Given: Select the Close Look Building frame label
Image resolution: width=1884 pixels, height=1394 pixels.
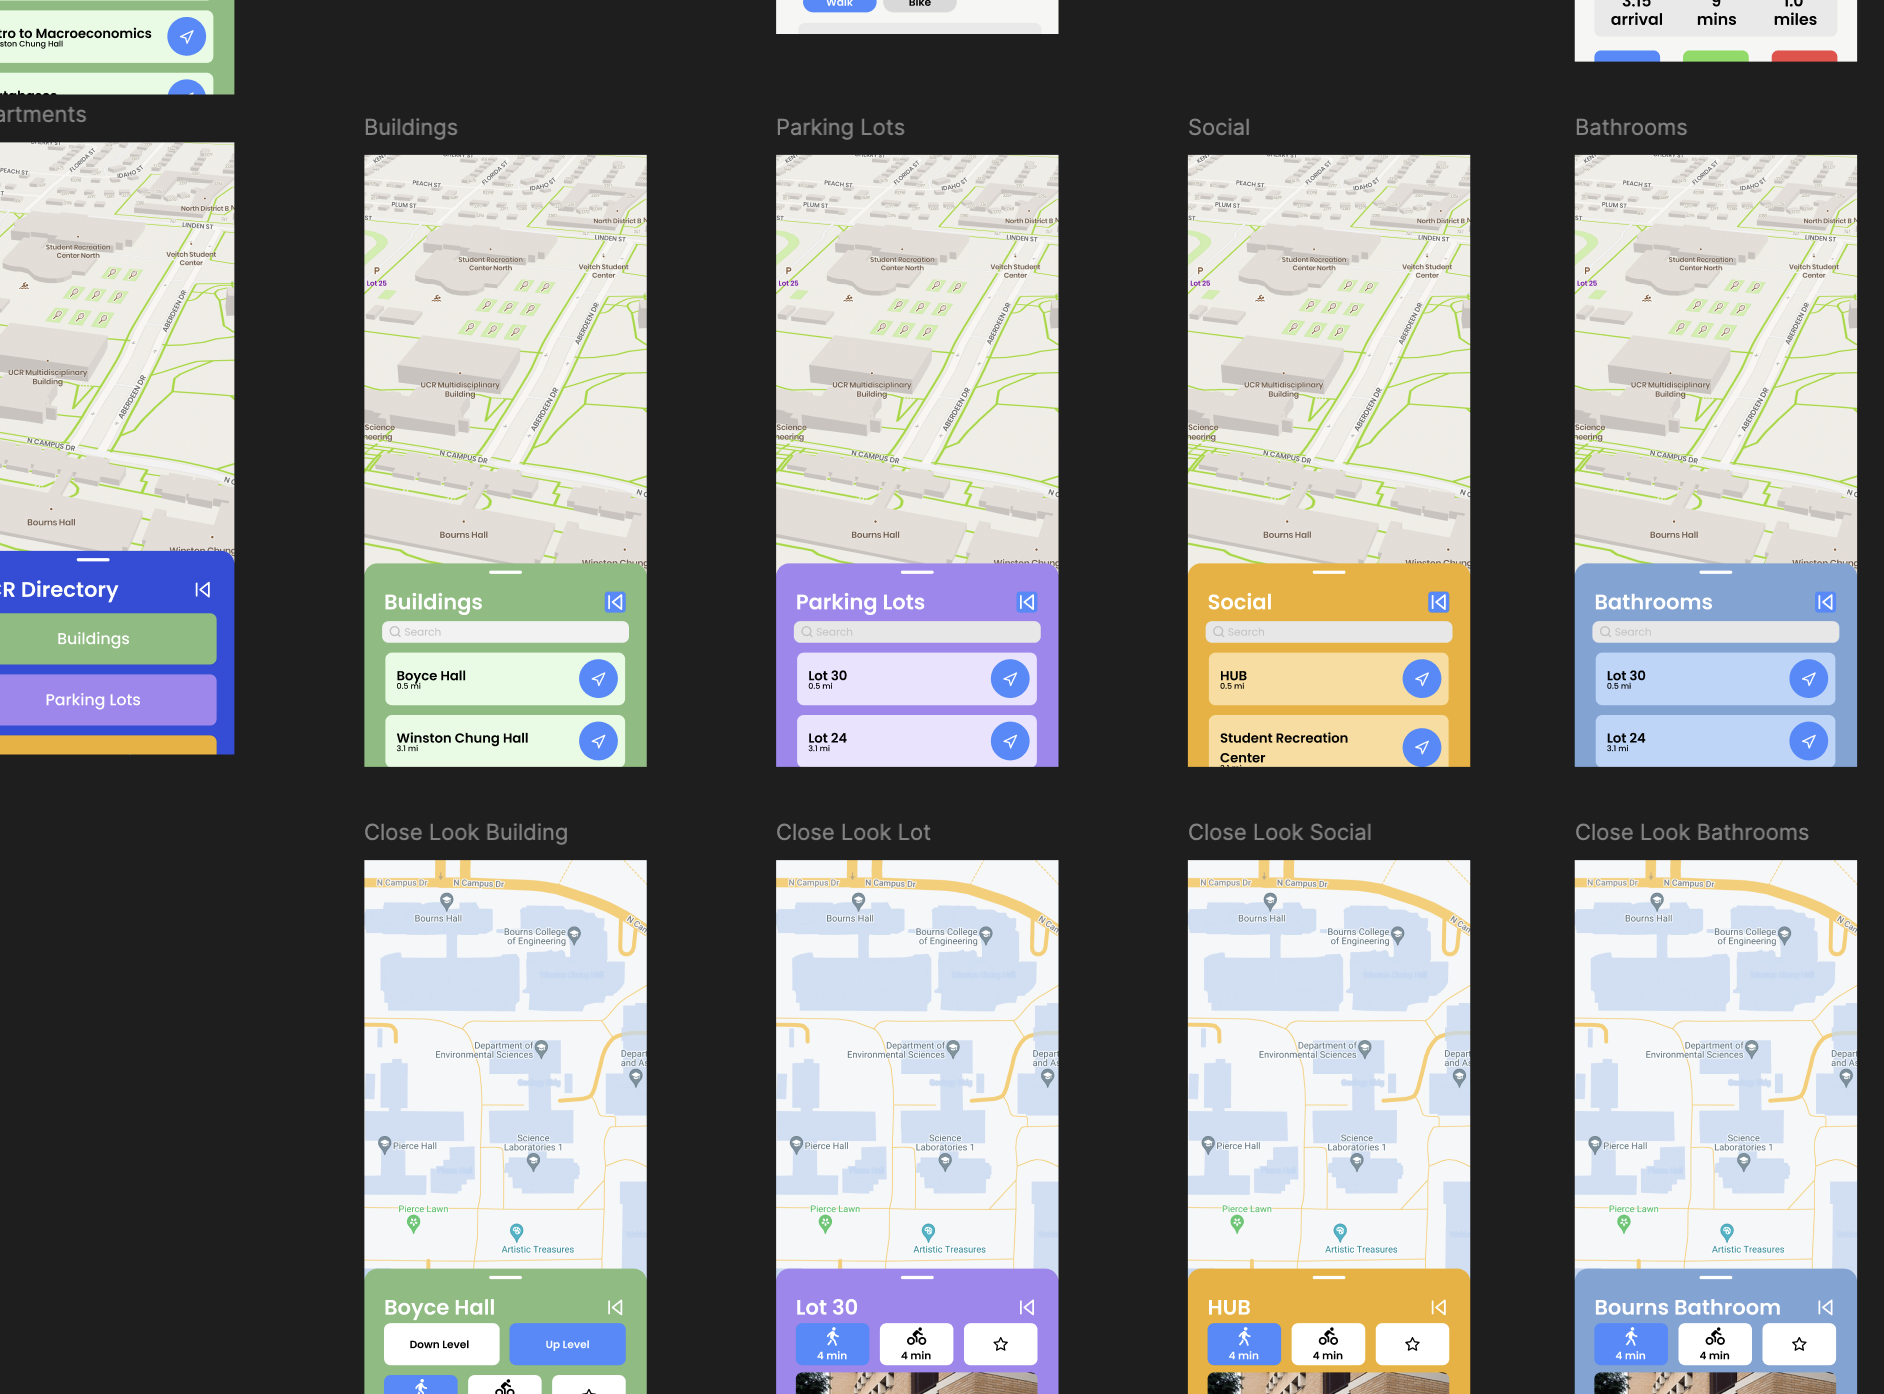Looking at the screenshot, I should 466,832.
